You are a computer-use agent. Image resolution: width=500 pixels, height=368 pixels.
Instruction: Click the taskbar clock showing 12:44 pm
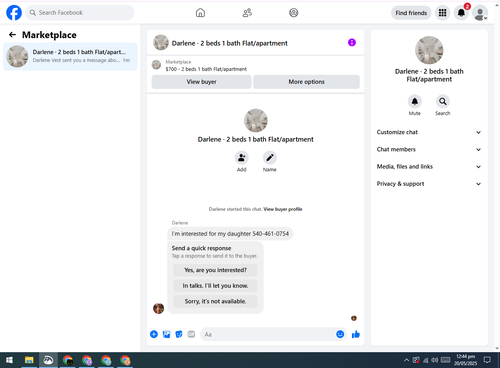465,360
